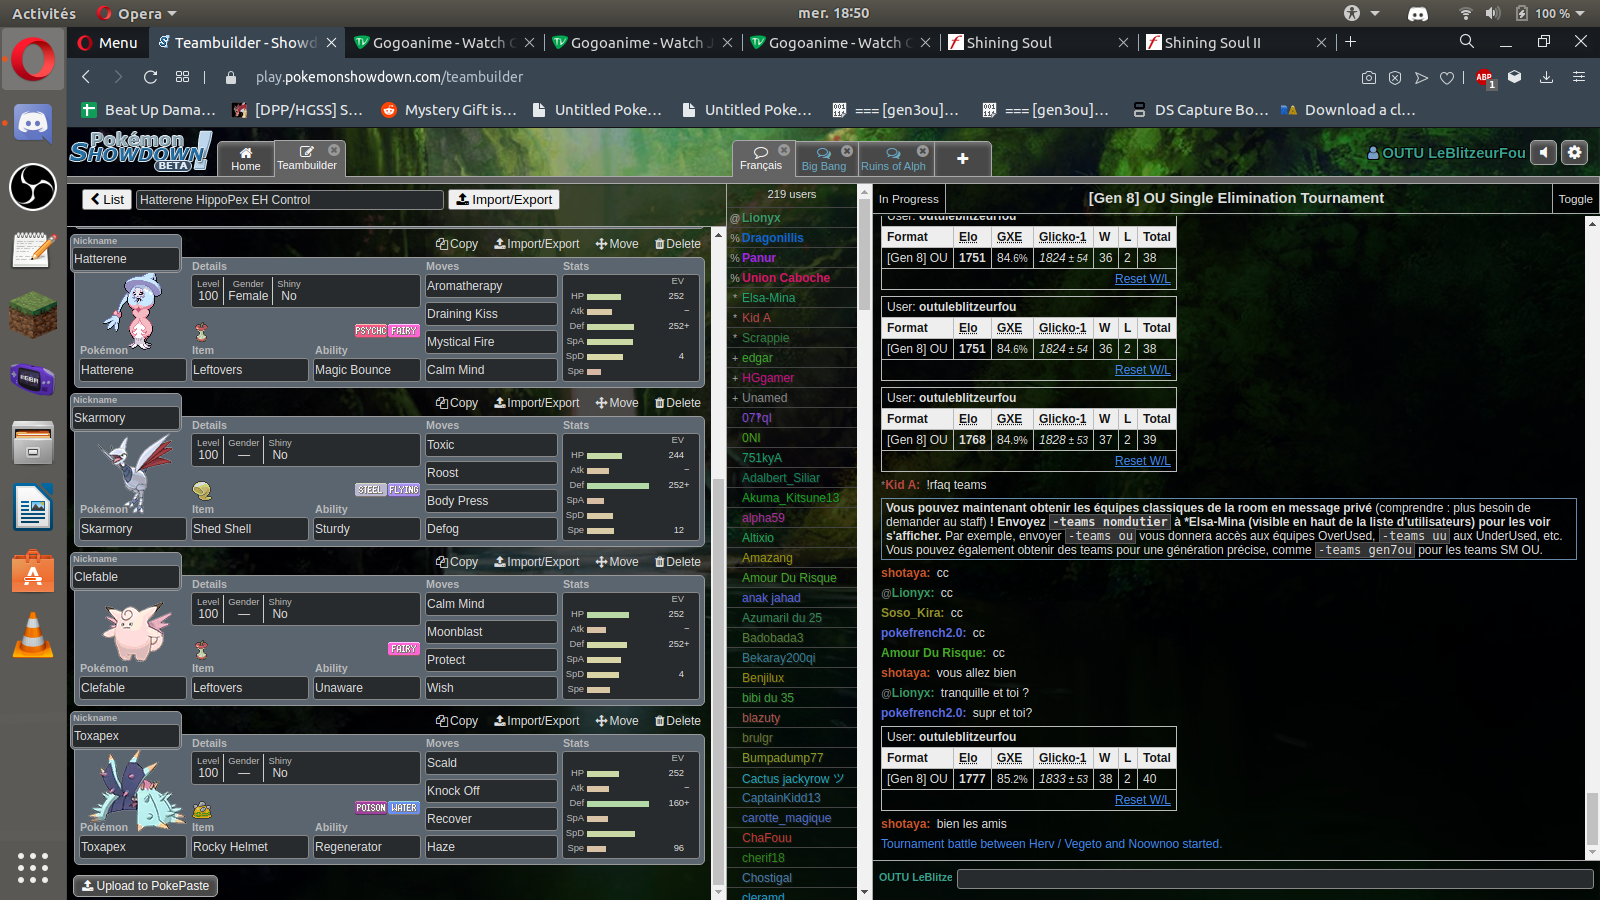This screenshot has width=1600, height=900.
Task: Close the Teambuilder tab in Showdown
Action: click(334, 150)
